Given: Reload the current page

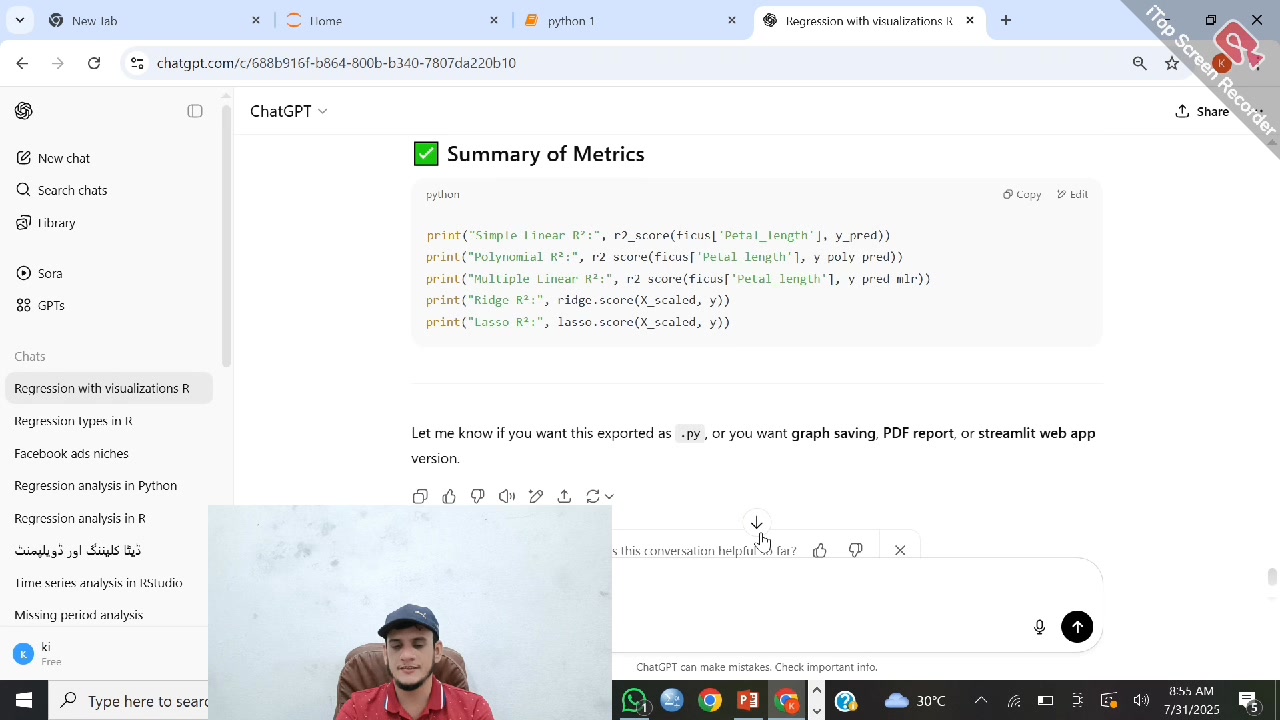Looking at the screenshot, I should pos(94,63).
